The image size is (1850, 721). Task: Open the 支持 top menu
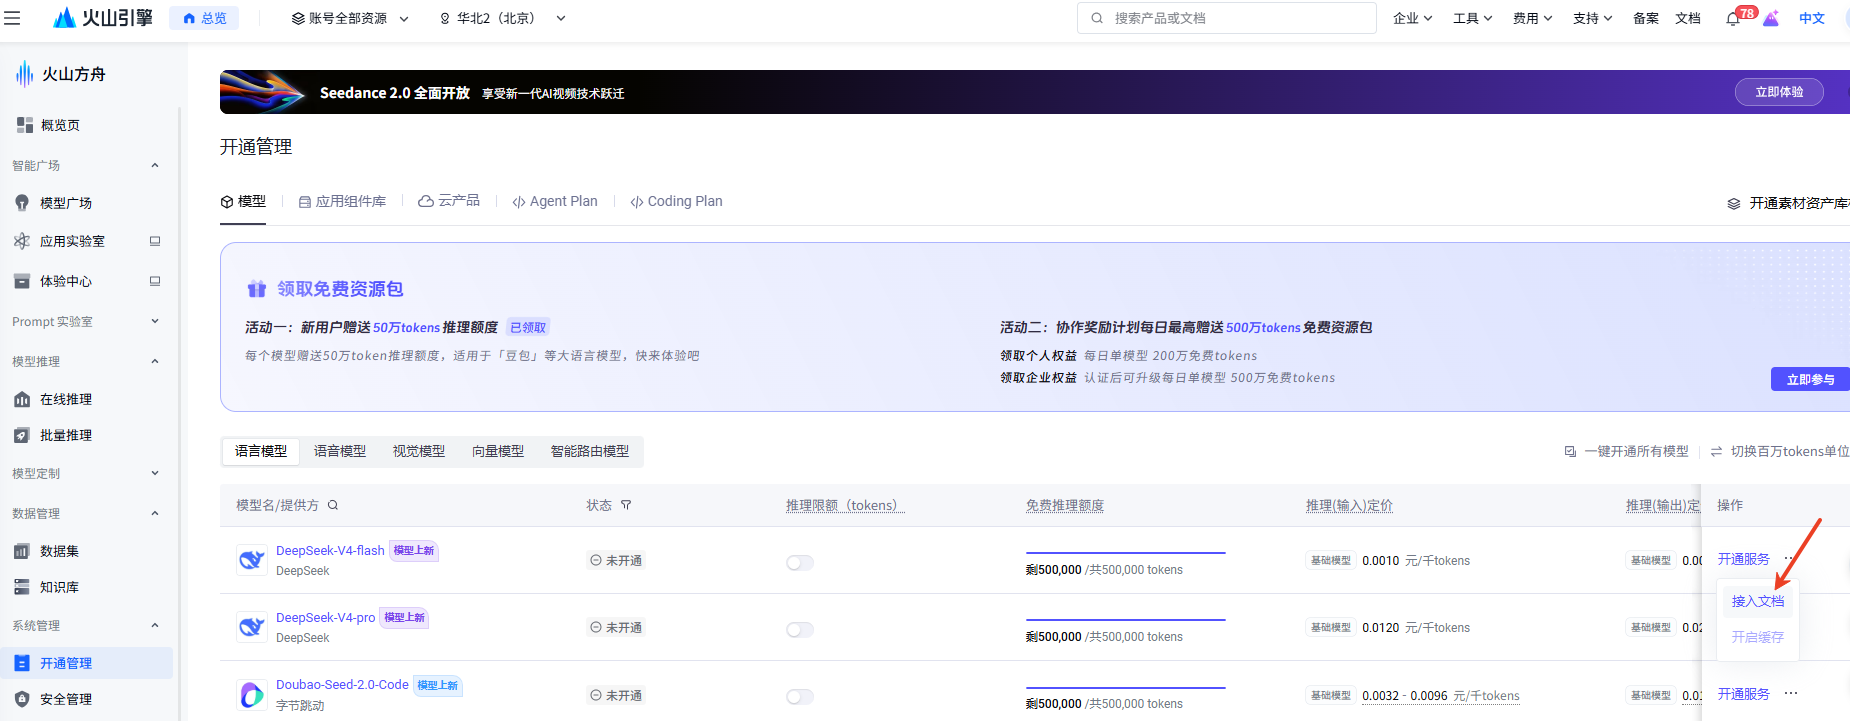tap(1593, 18)
